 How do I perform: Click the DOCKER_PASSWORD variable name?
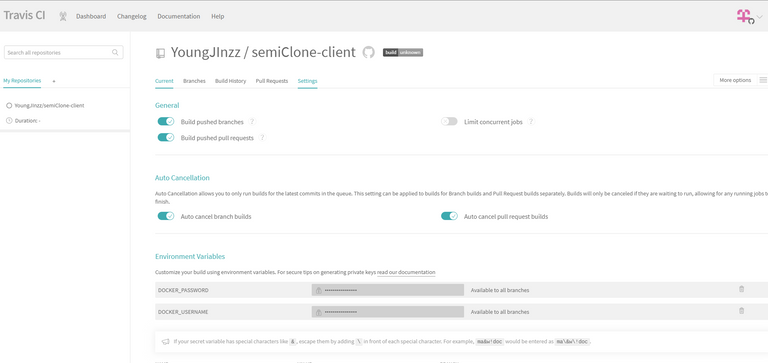pyautogui.click(x=183, y=290)
